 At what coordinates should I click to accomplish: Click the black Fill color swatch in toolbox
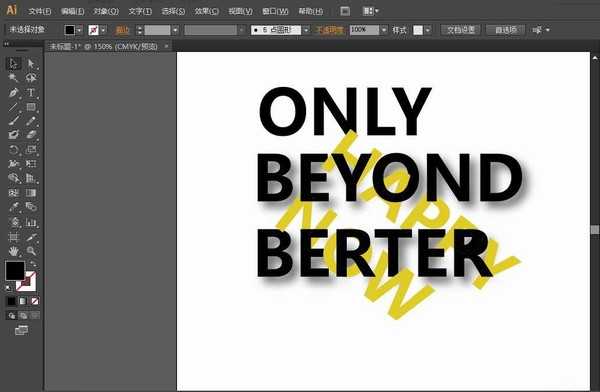[15, 270]
